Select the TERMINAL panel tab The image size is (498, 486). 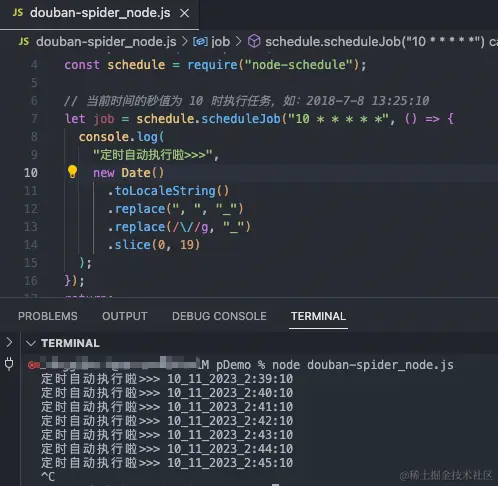[x=318, y=316]
